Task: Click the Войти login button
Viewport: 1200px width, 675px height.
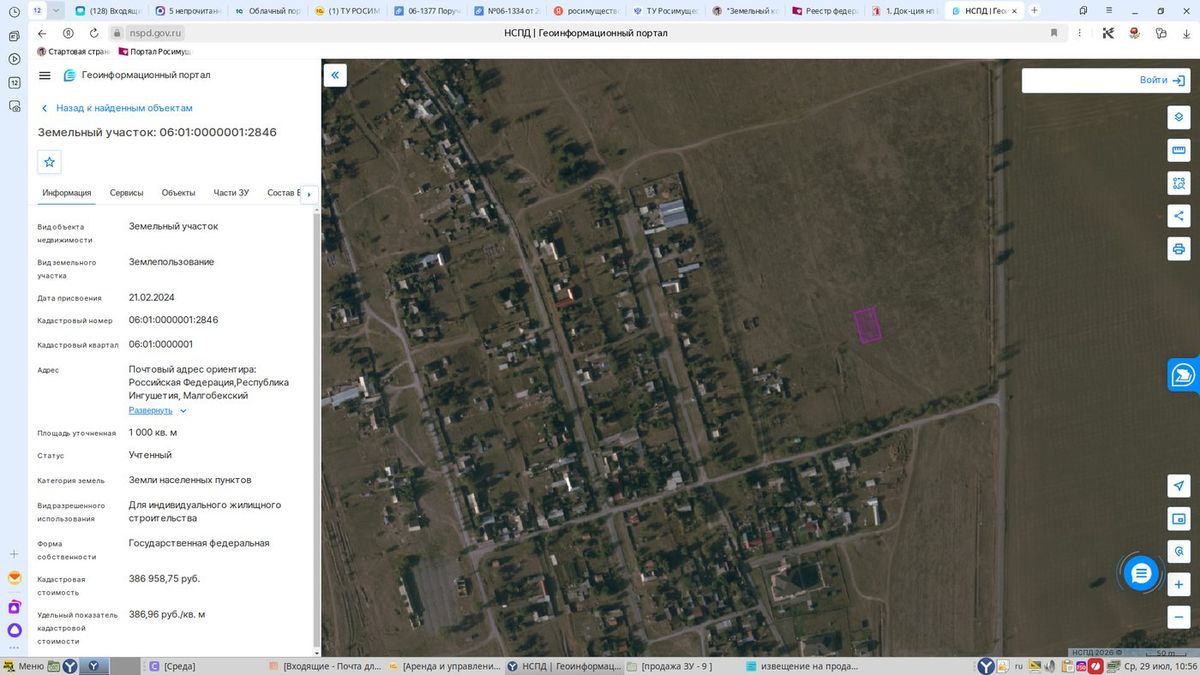Action: [x=1161, y=80]
